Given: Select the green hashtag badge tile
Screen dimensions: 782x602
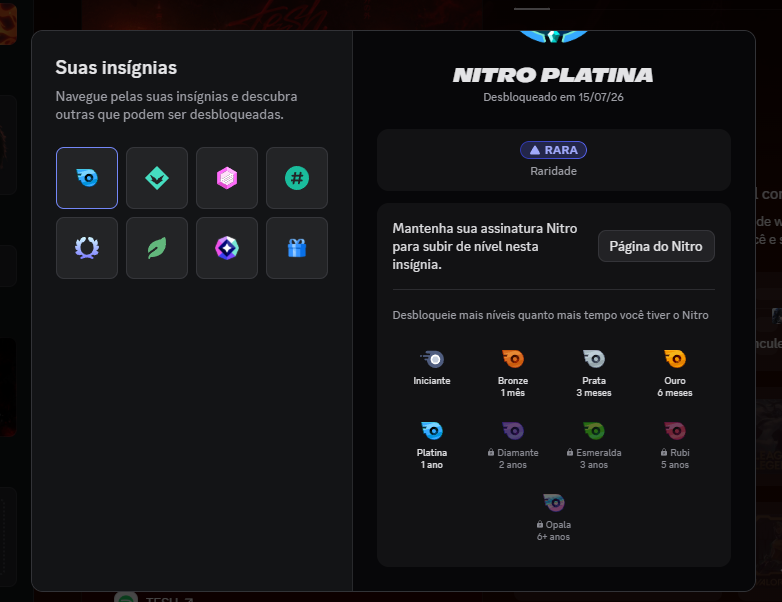Looking at the screenshot, I should tap(297, 178).
